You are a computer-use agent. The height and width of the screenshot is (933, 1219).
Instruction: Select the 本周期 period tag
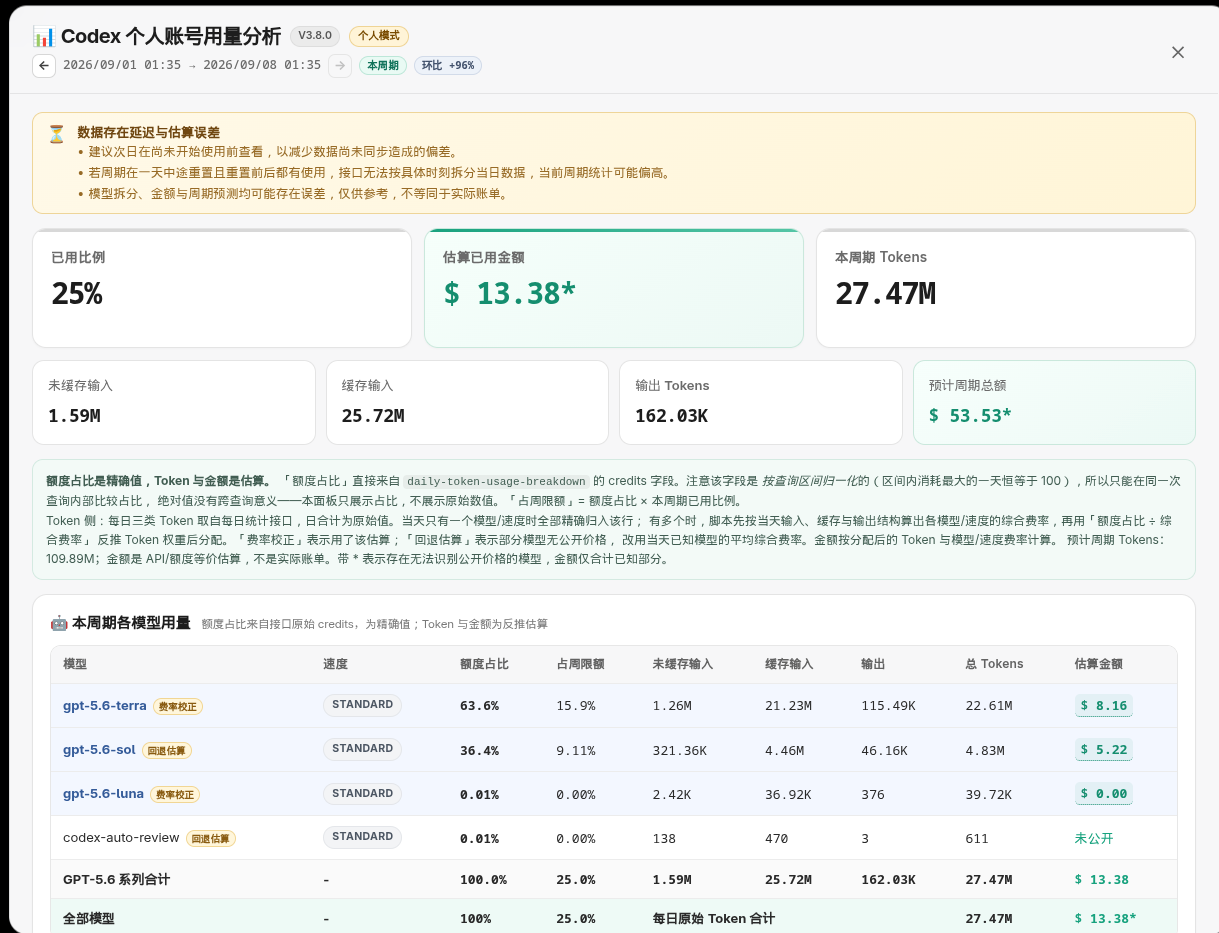pos(383,66)
